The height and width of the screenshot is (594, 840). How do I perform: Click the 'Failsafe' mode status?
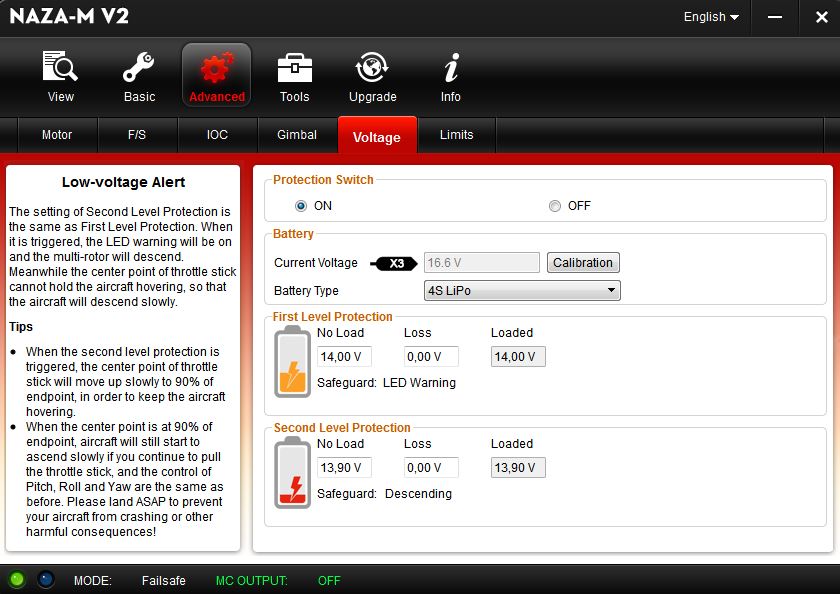163,581
